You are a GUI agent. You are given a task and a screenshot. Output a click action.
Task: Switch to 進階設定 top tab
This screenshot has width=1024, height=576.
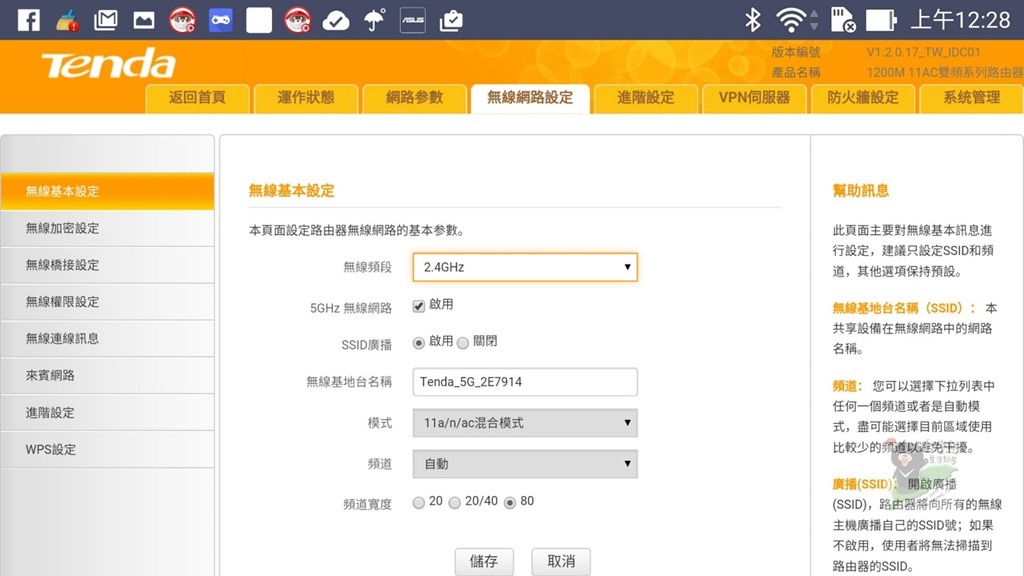646,99
